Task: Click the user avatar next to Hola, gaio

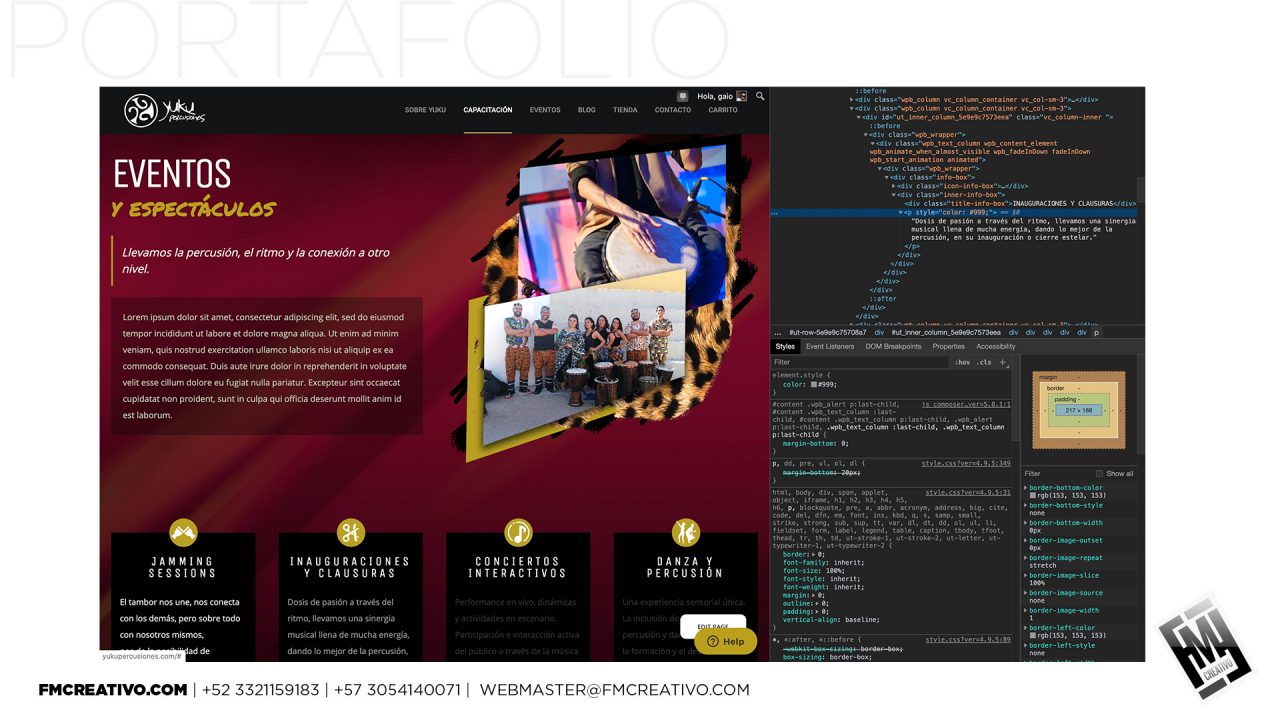Action: coord(741,96)
